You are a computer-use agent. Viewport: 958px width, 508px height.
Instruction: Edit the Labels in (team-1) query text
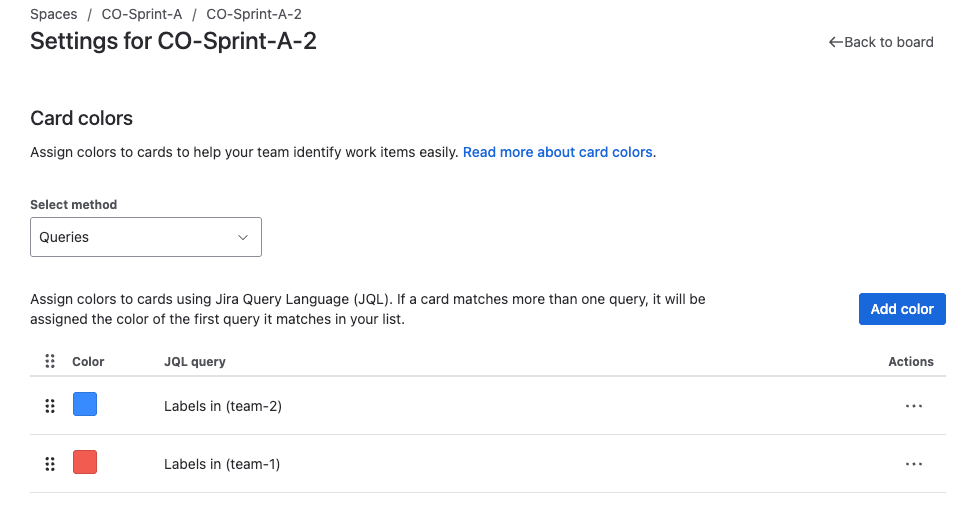tap(222, 464)
